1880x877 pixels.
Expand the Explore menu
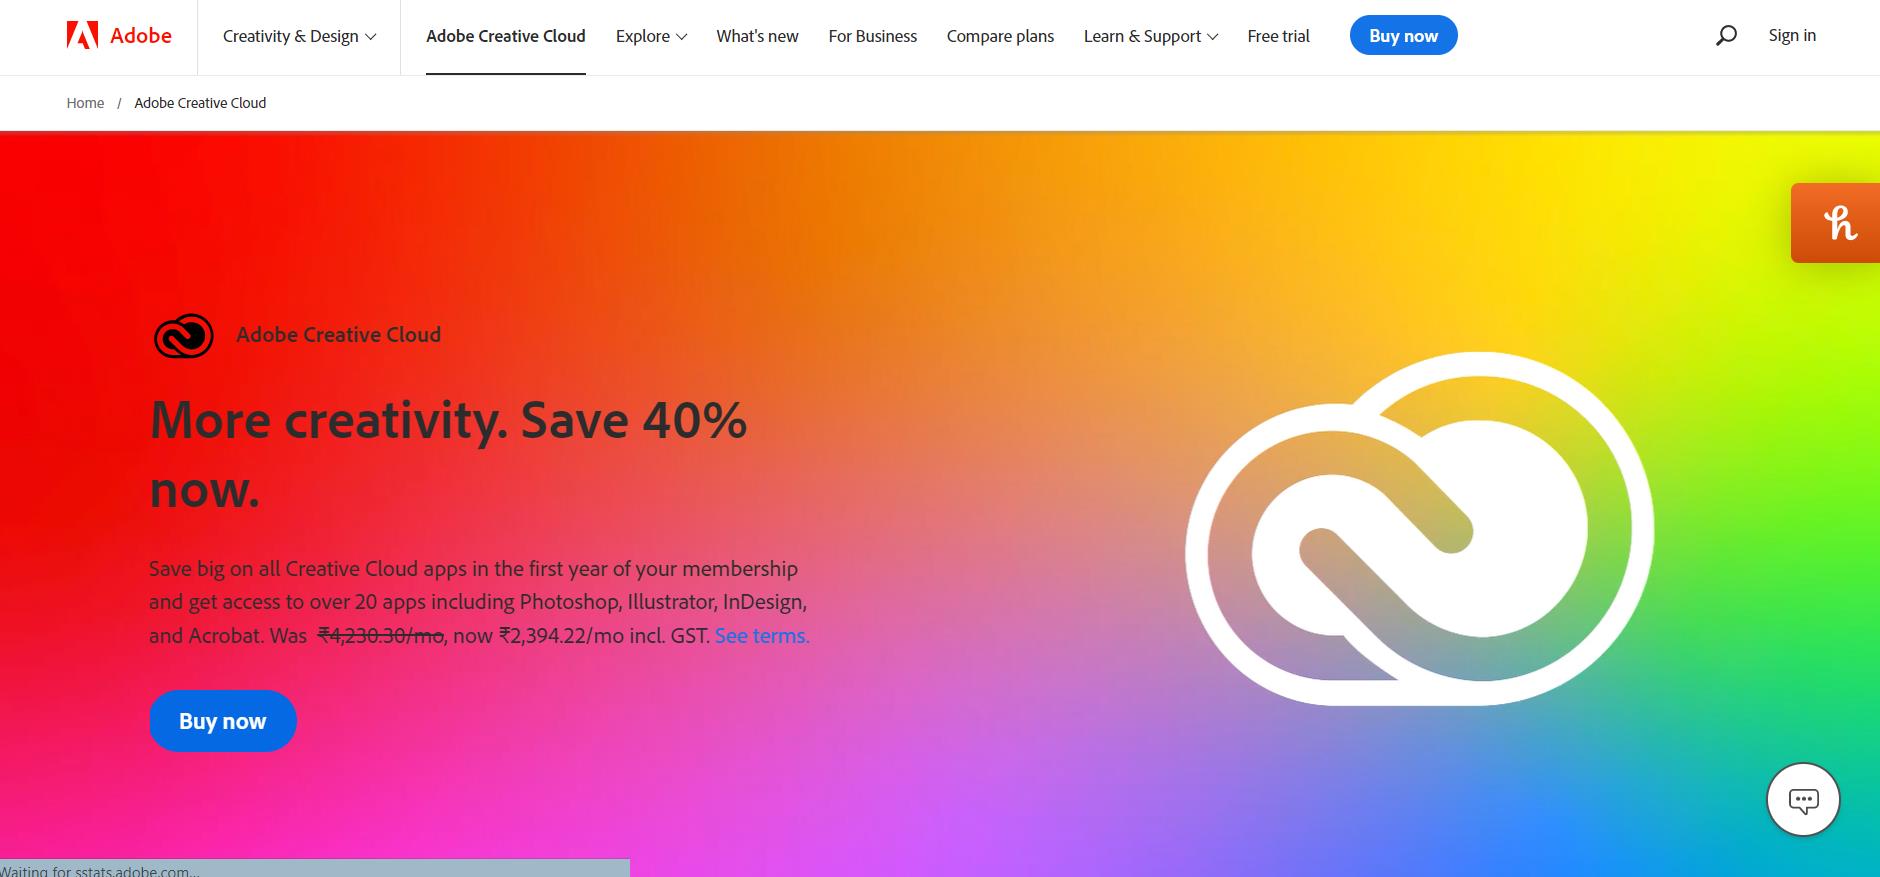651,36
